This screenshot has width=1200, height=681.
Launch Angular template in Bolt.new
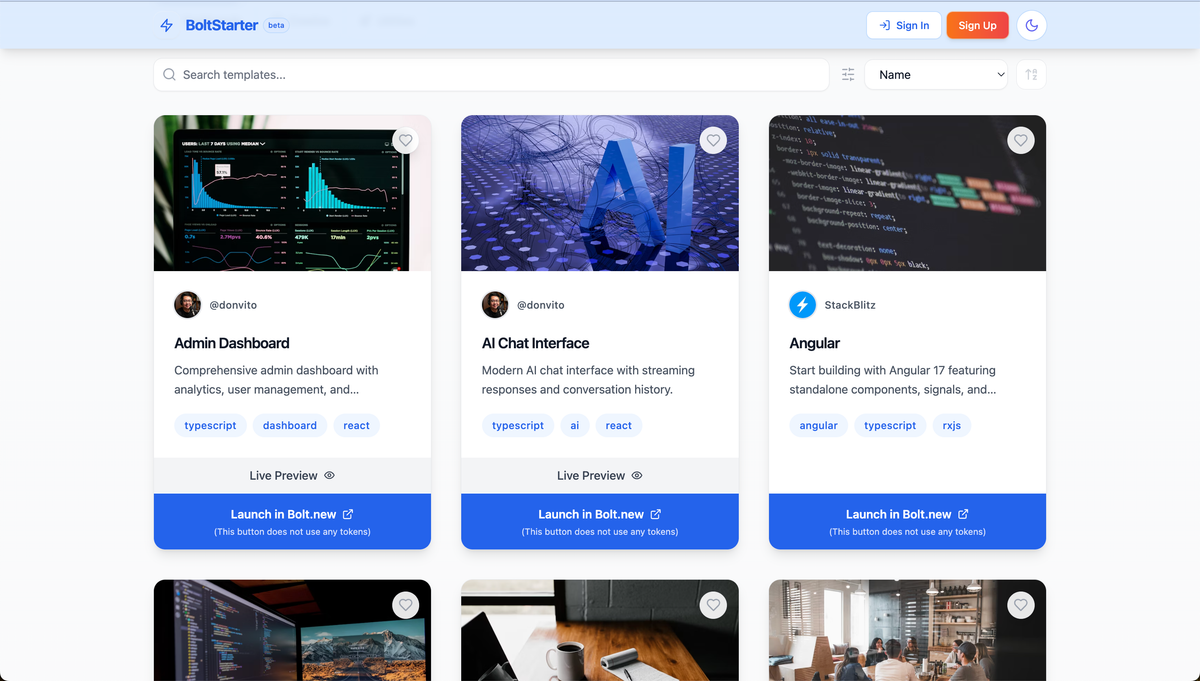click(x=907, y=521)
